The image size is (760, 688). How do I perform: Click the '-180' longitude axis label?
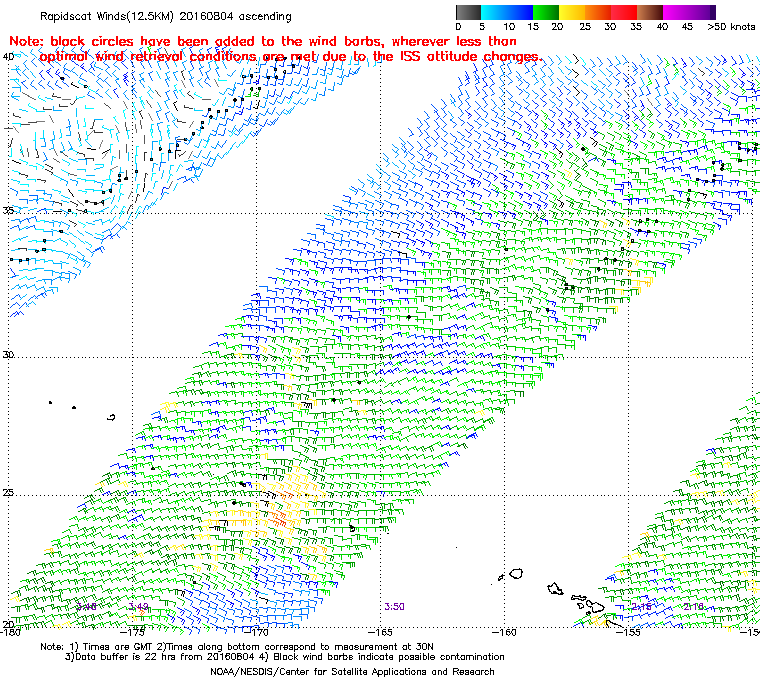(x=10, y=632)
